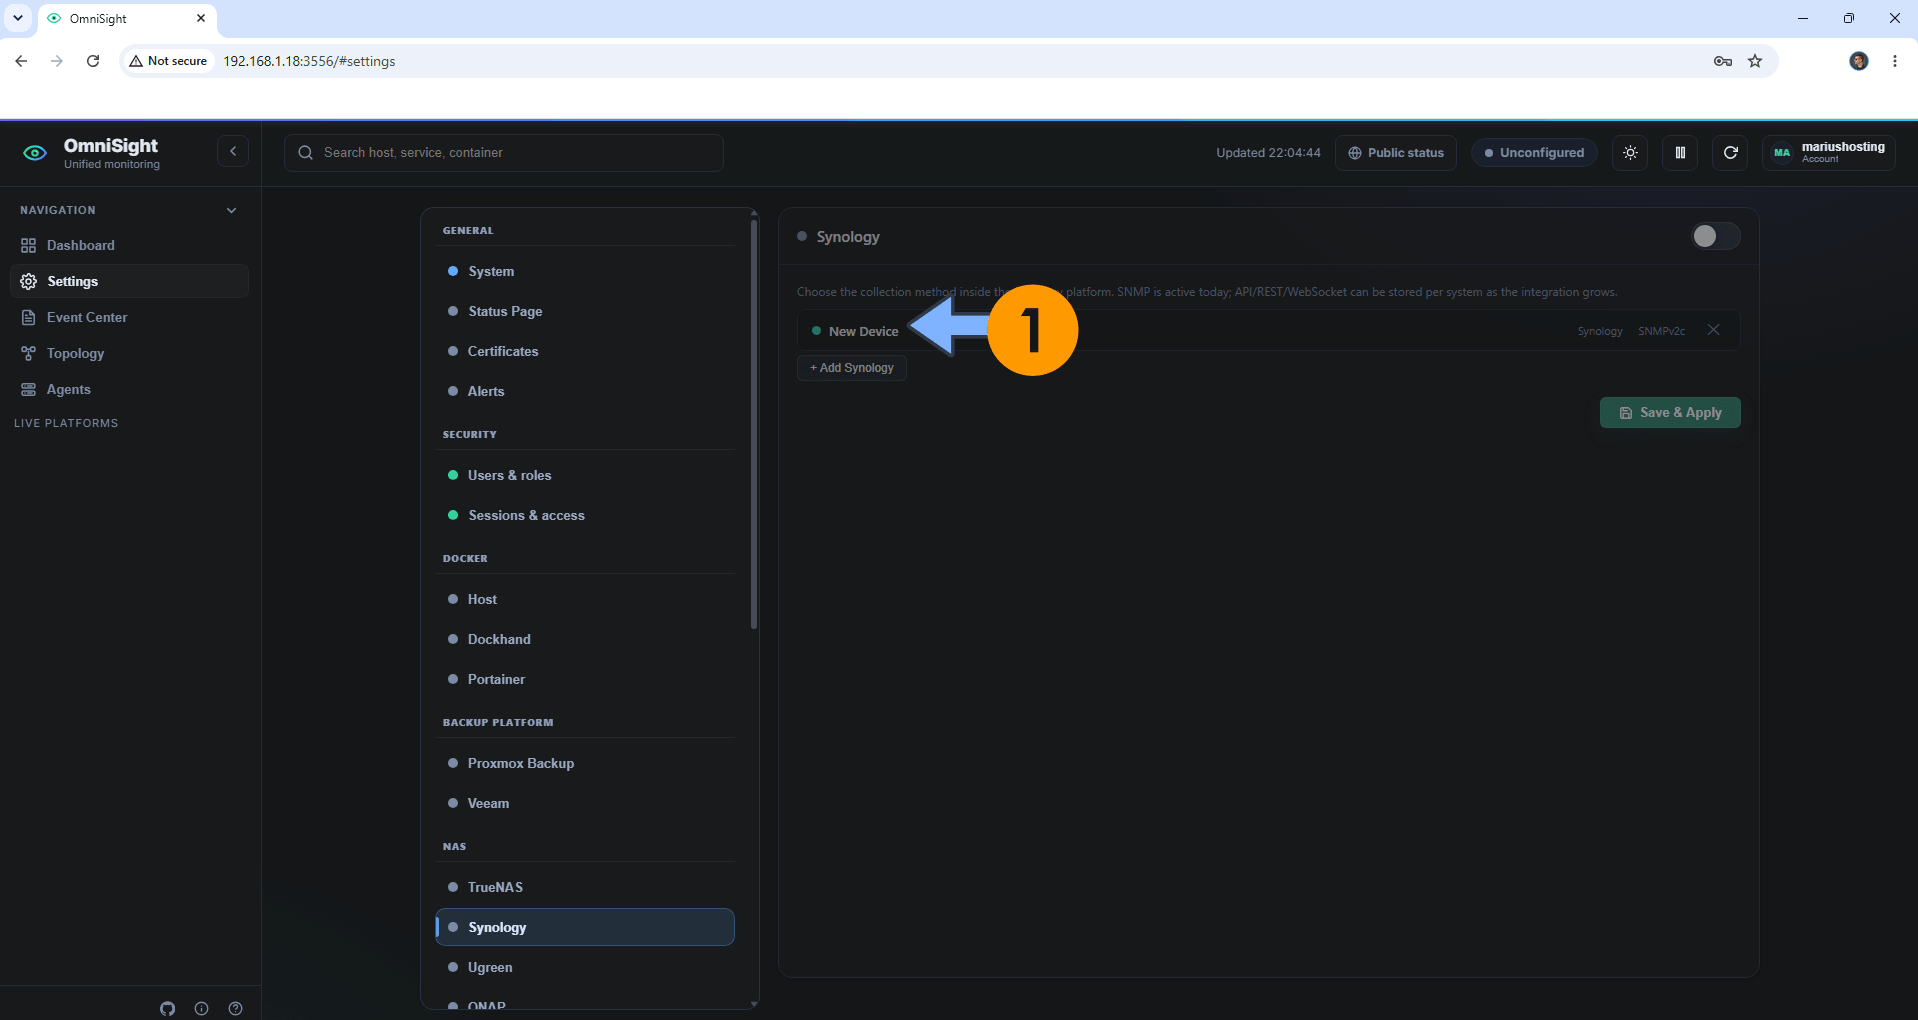
Task: Close the OmniSight browser tab
Action: (x=201, y=18)
